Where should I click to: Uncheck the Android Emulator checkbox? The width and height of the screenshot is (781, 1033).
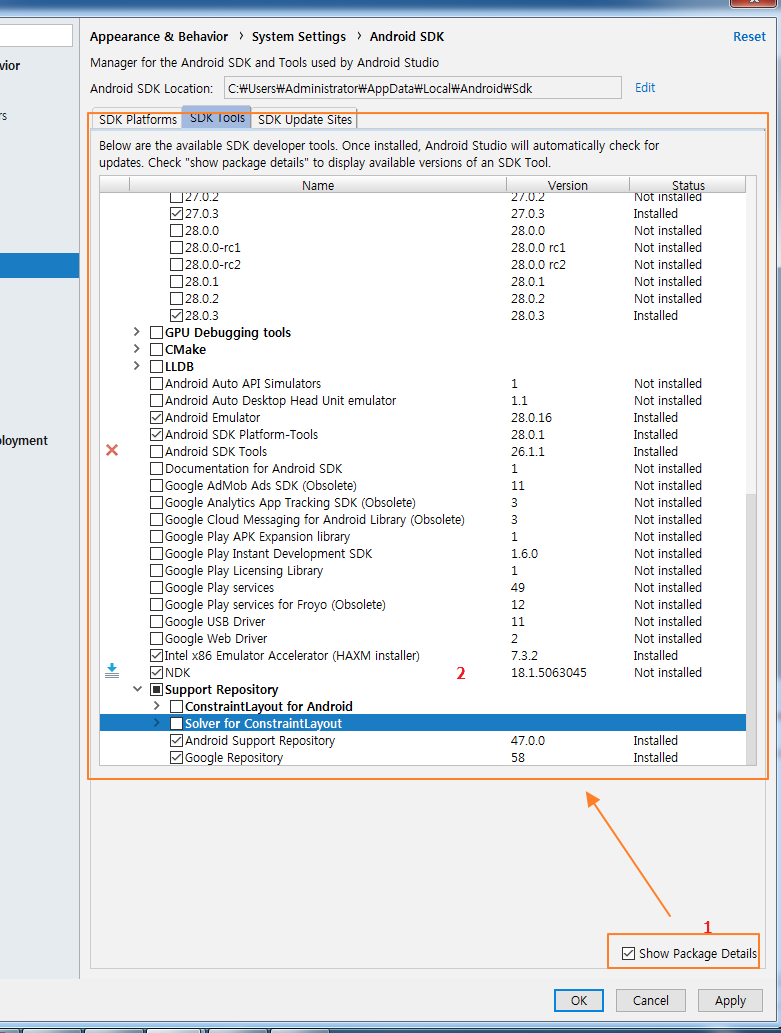pos(156,418)
